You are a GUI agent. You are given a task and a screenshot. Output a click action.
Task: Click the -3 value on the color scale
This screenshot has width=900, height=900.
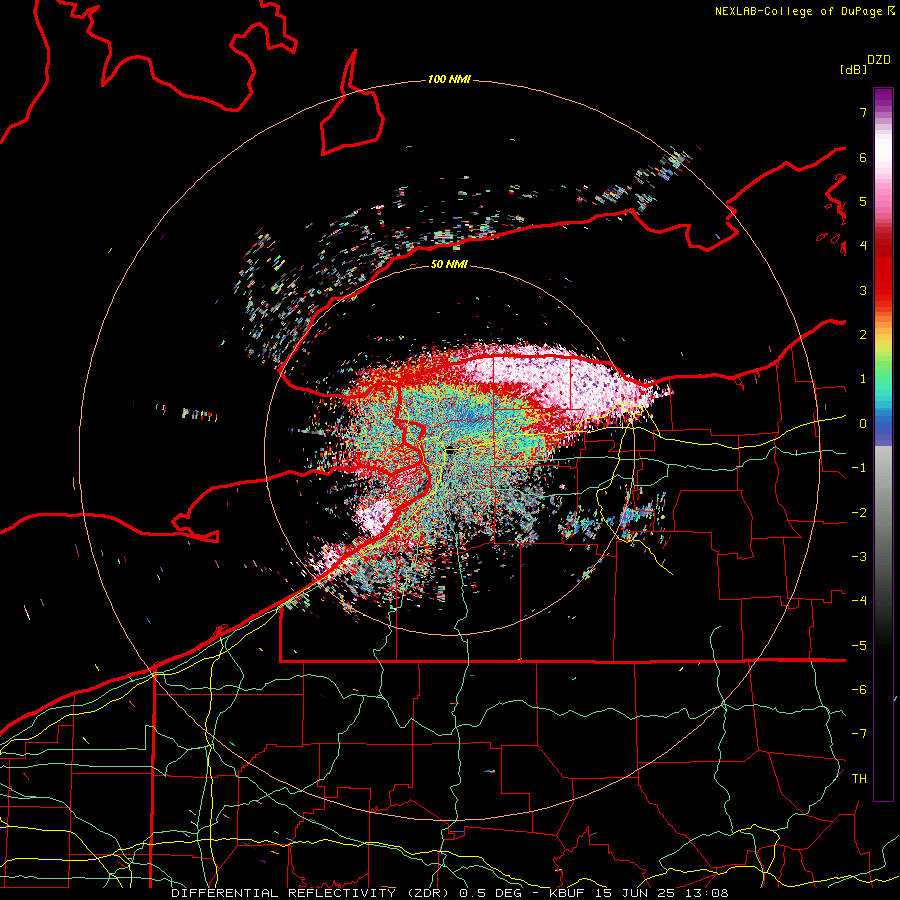point(859,557)
